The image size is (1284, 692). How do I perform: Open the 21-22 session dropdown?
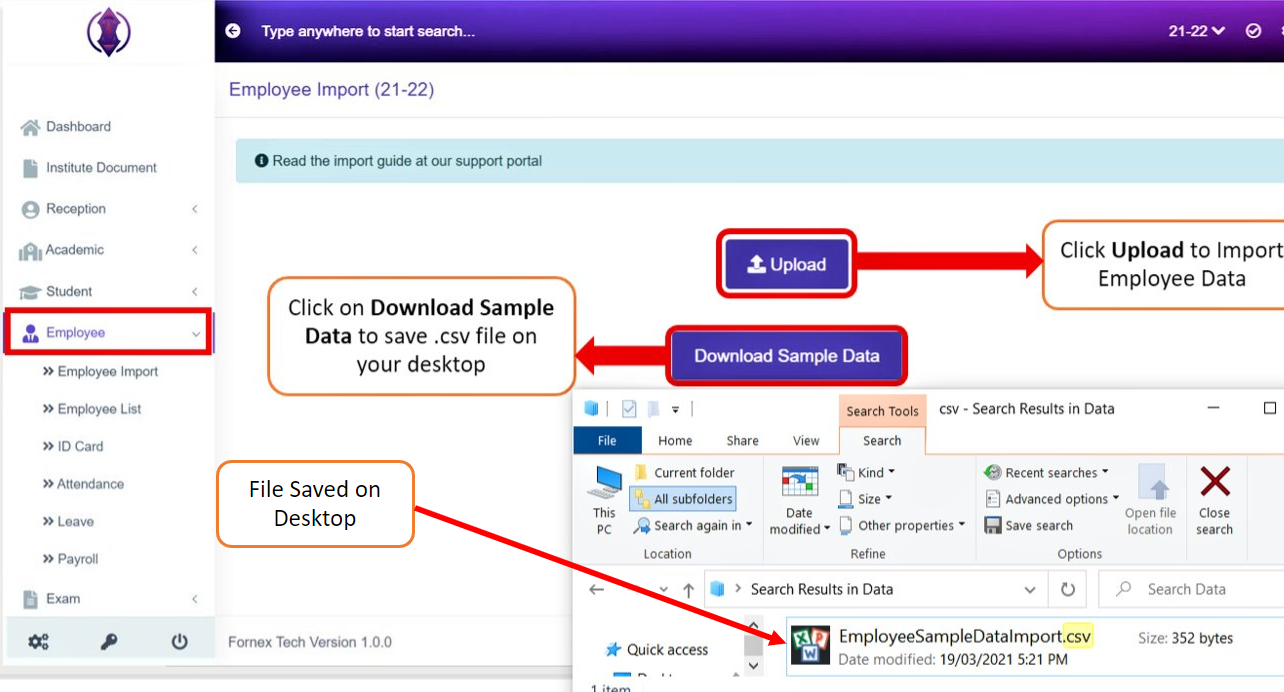[1196, 31]
